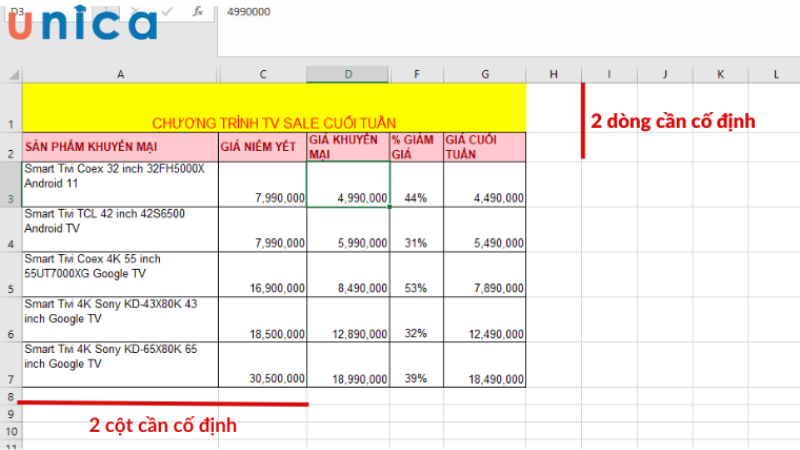Select the cell containing 18,990,000
The image size is (800, 450).
point(348,365)
